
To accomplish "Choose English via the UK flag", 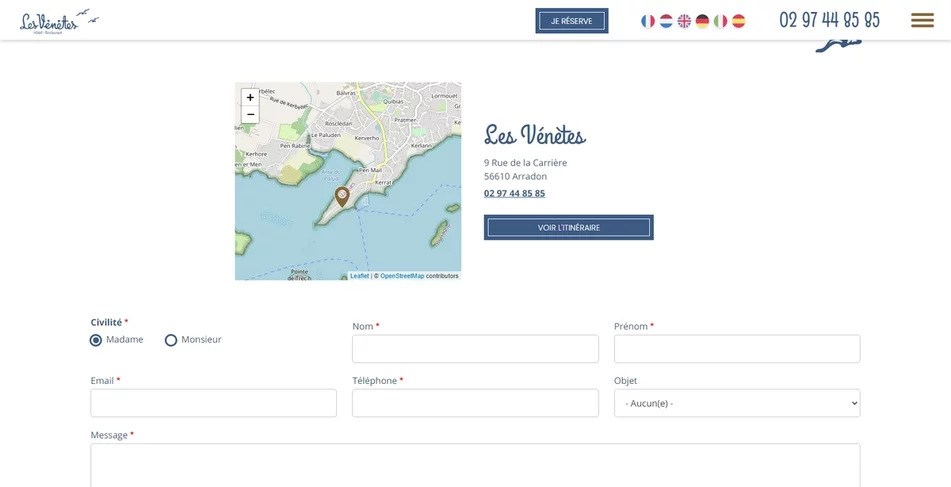I will (684, 21).
